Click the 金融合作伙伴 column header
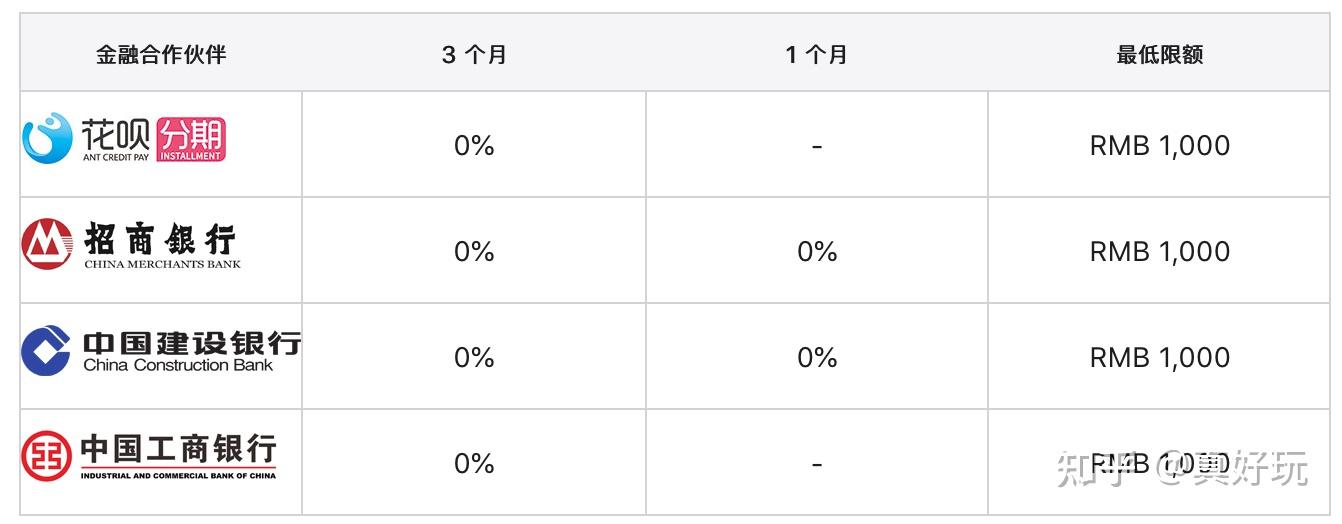 pyautogui.click(x=161, y=55)
